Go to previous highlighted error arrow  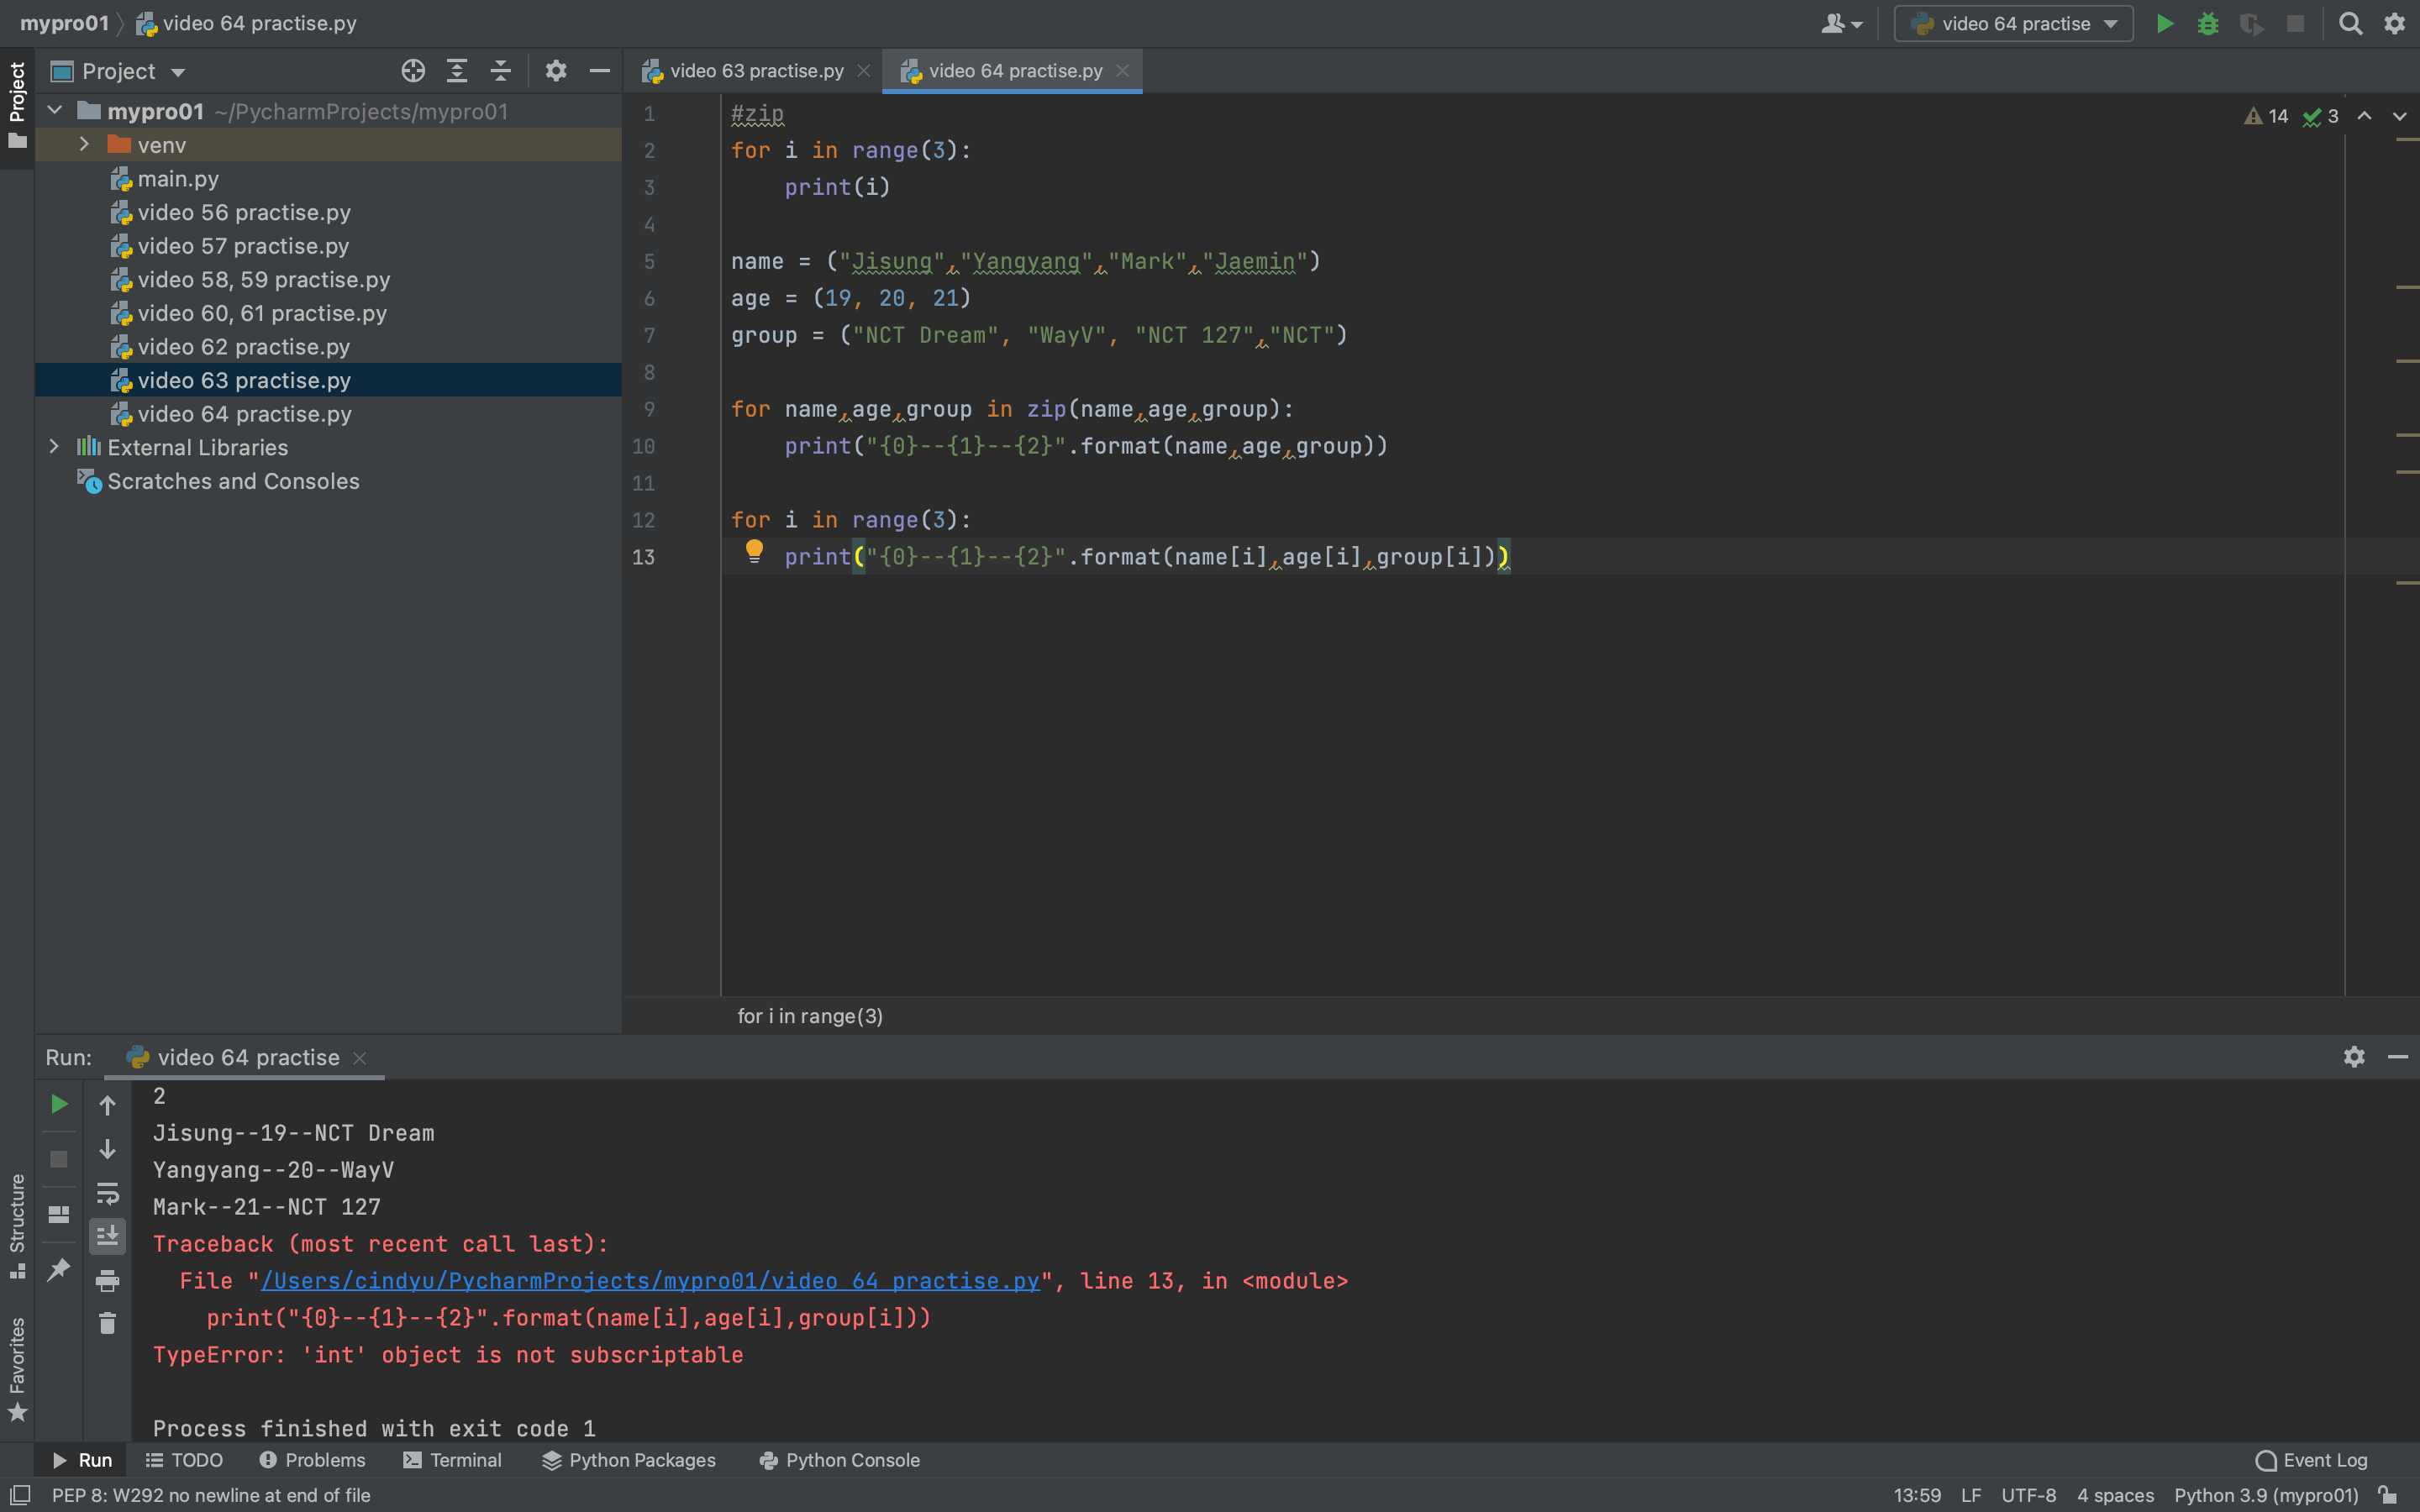(x=2365, y=116)
